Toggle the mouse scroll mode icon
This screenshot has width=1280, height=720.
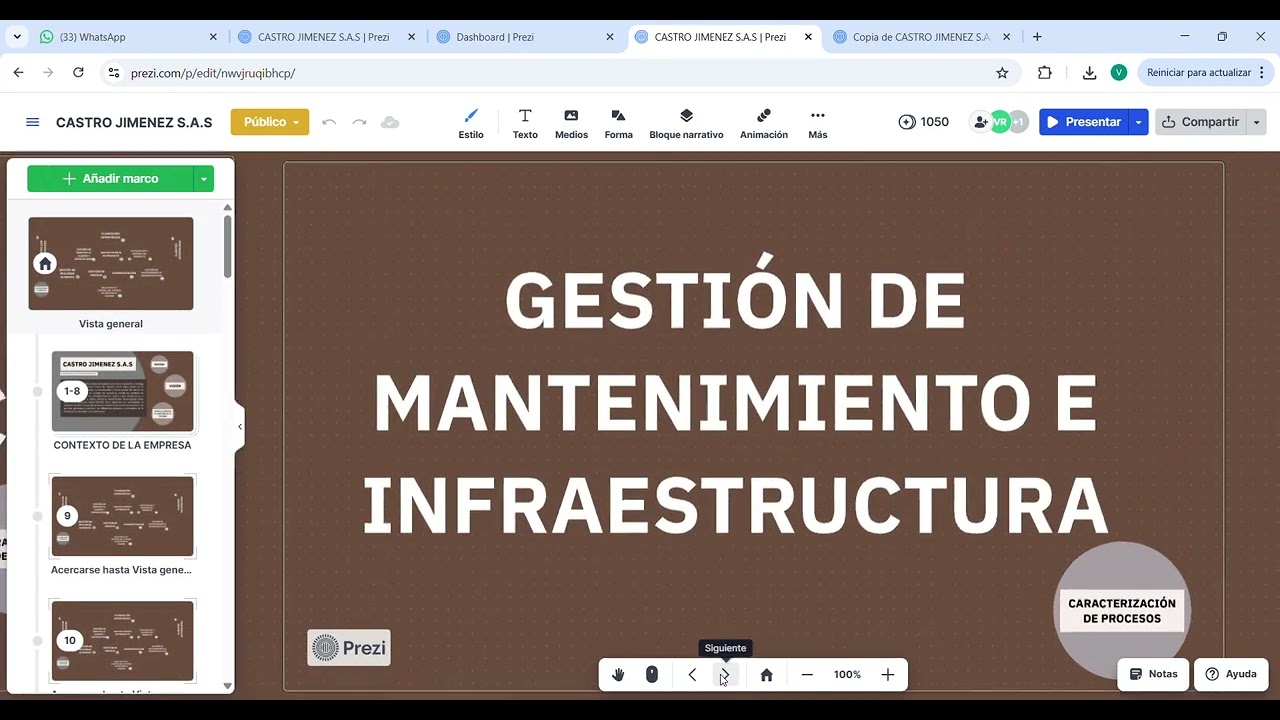pyautogui.click(x=652, y=675)
